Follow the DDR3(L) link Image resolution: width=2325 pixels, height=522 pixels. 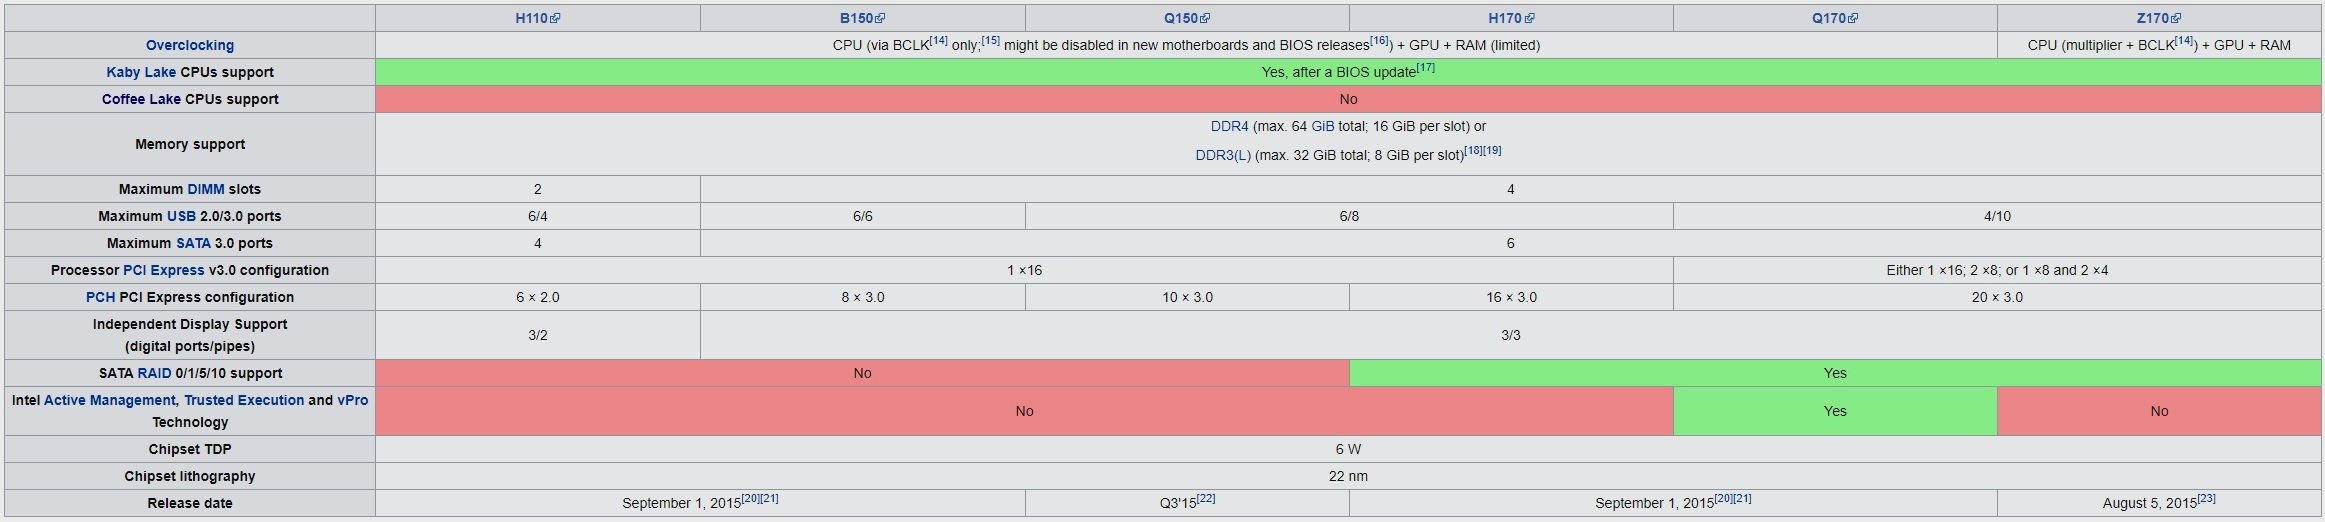click(x=1222, y=155)
